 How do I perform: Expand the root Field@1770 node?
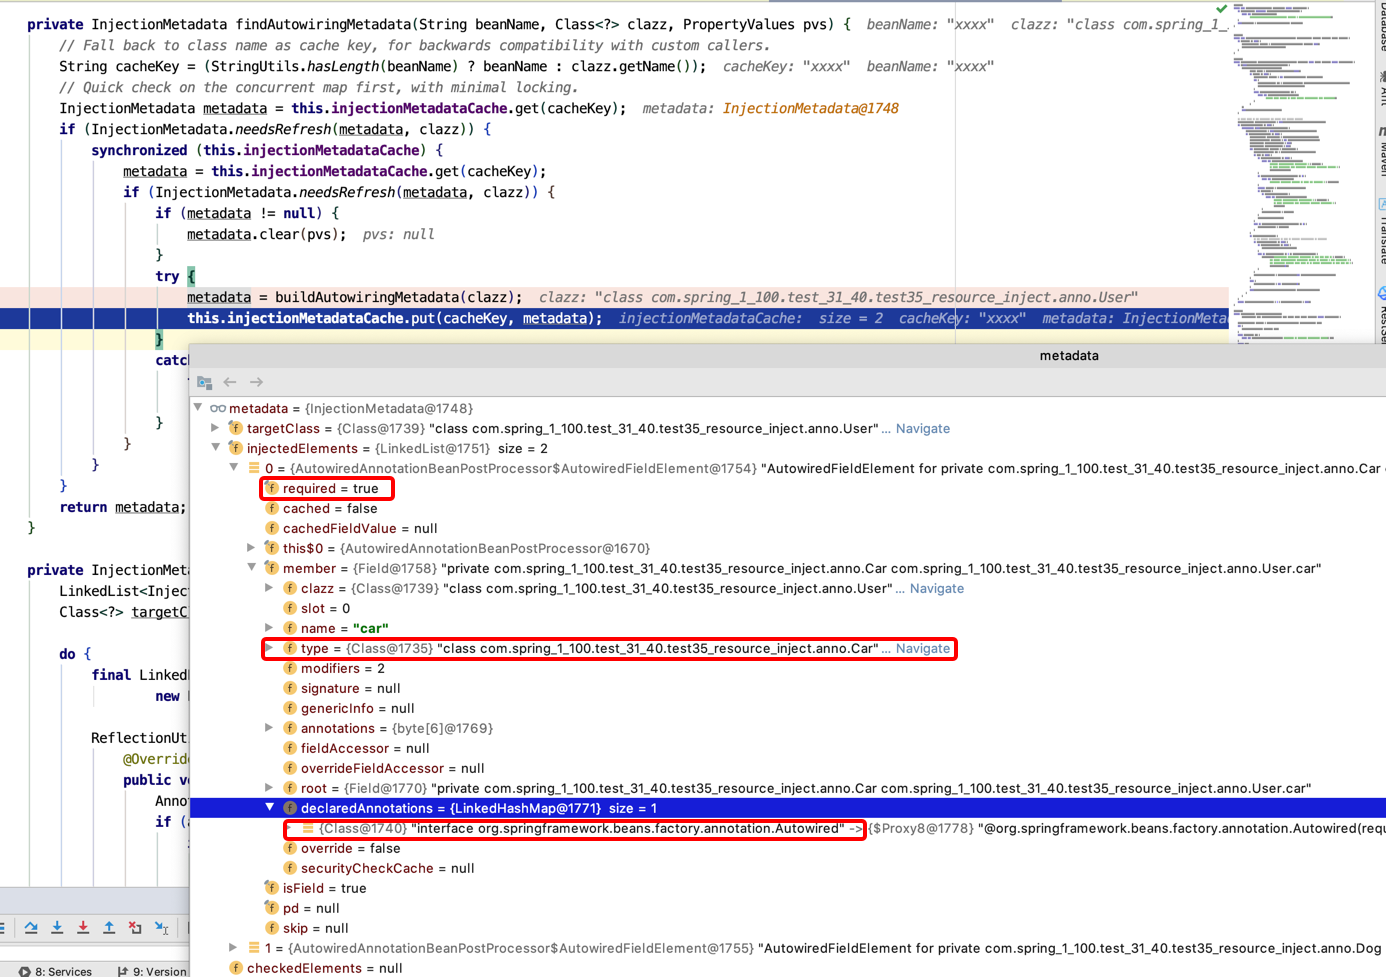270,788
